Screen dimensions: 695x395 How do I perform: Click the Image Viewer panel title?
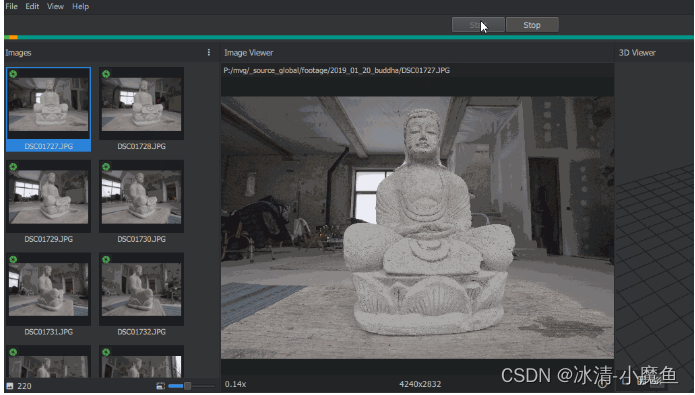click(249, 53)
